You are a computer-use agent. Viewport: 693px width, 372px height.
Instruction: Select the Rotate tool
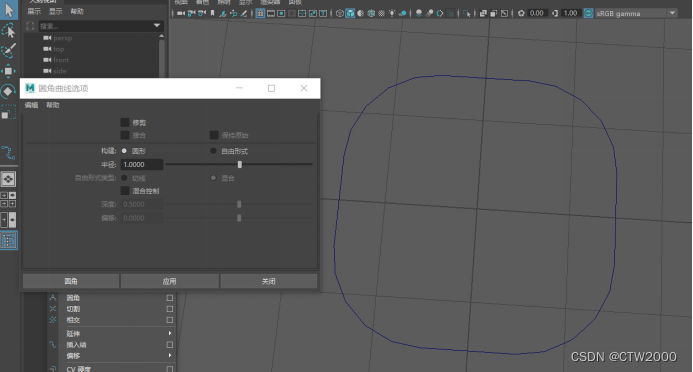[9, 91]
